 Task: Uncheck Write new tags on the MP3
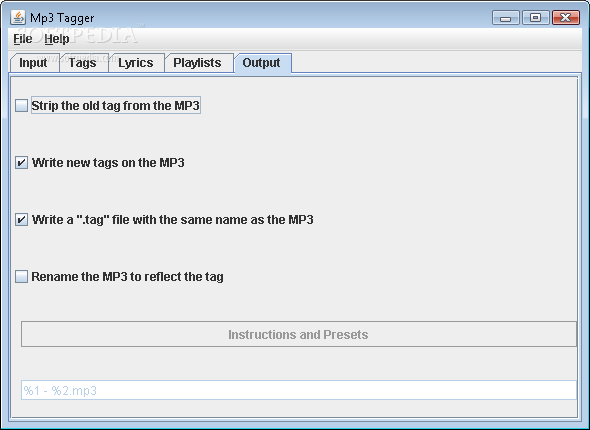[x=21, y=163]
